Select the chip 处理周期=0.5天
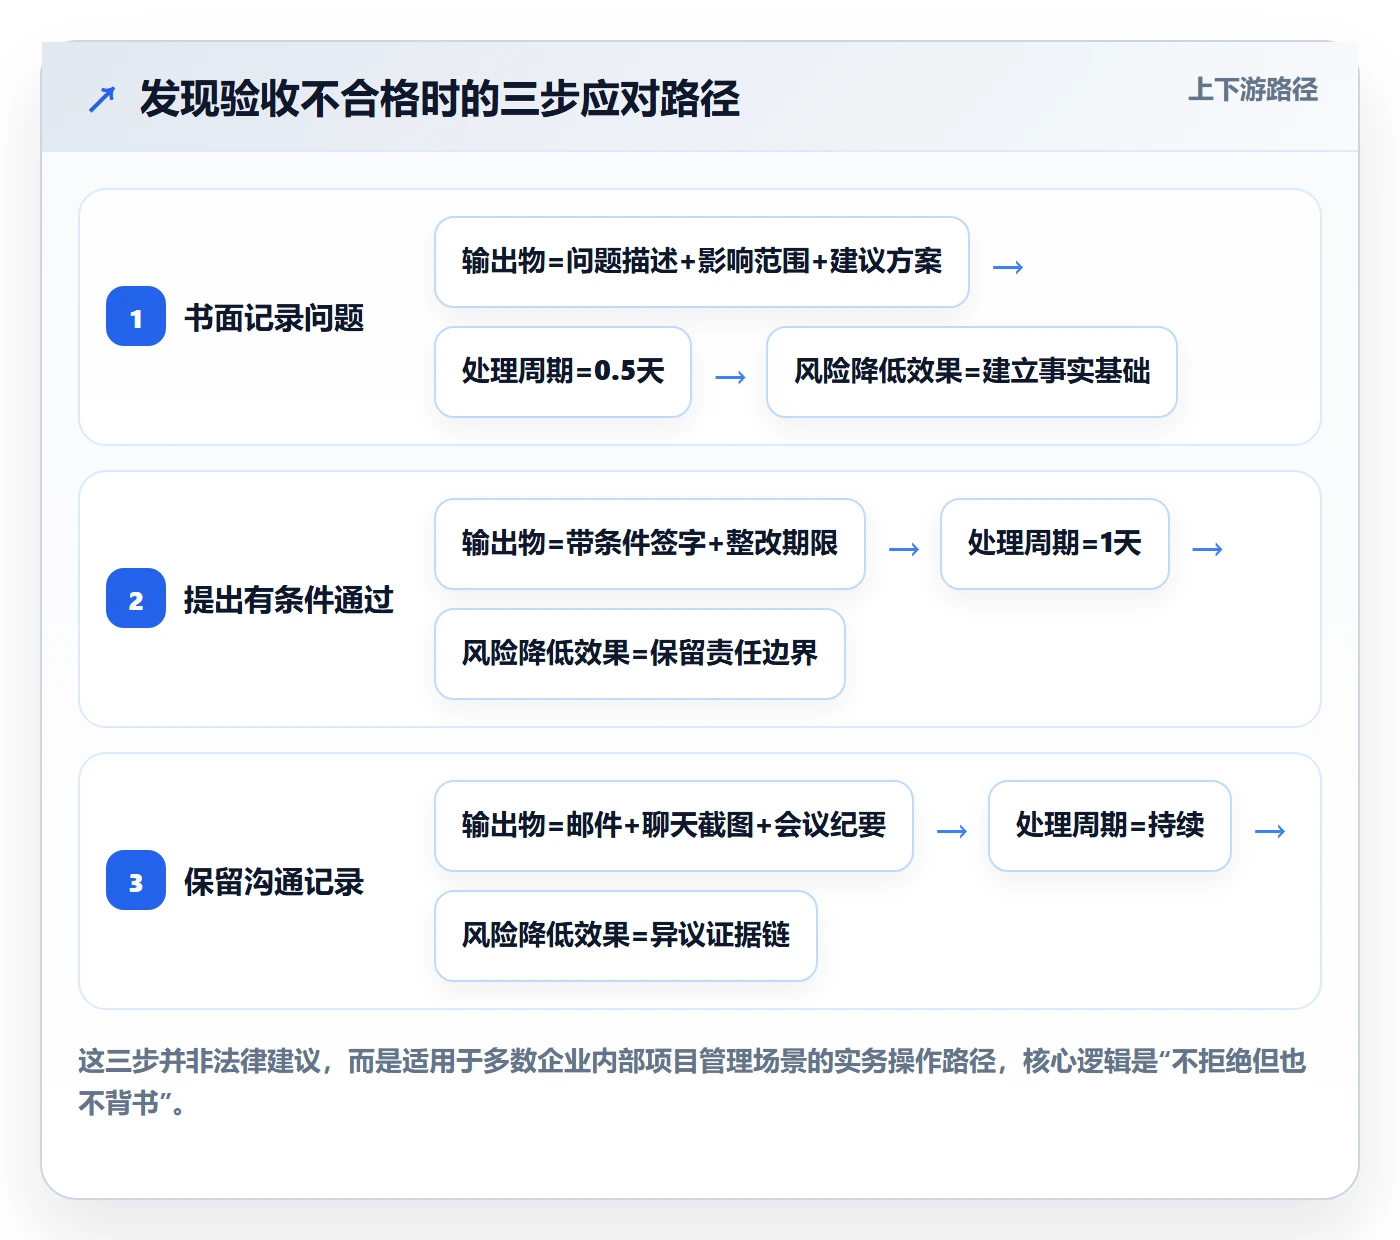Image resolution: width=1400 pixels, height=1240 pixels. [x=563, y=372]
